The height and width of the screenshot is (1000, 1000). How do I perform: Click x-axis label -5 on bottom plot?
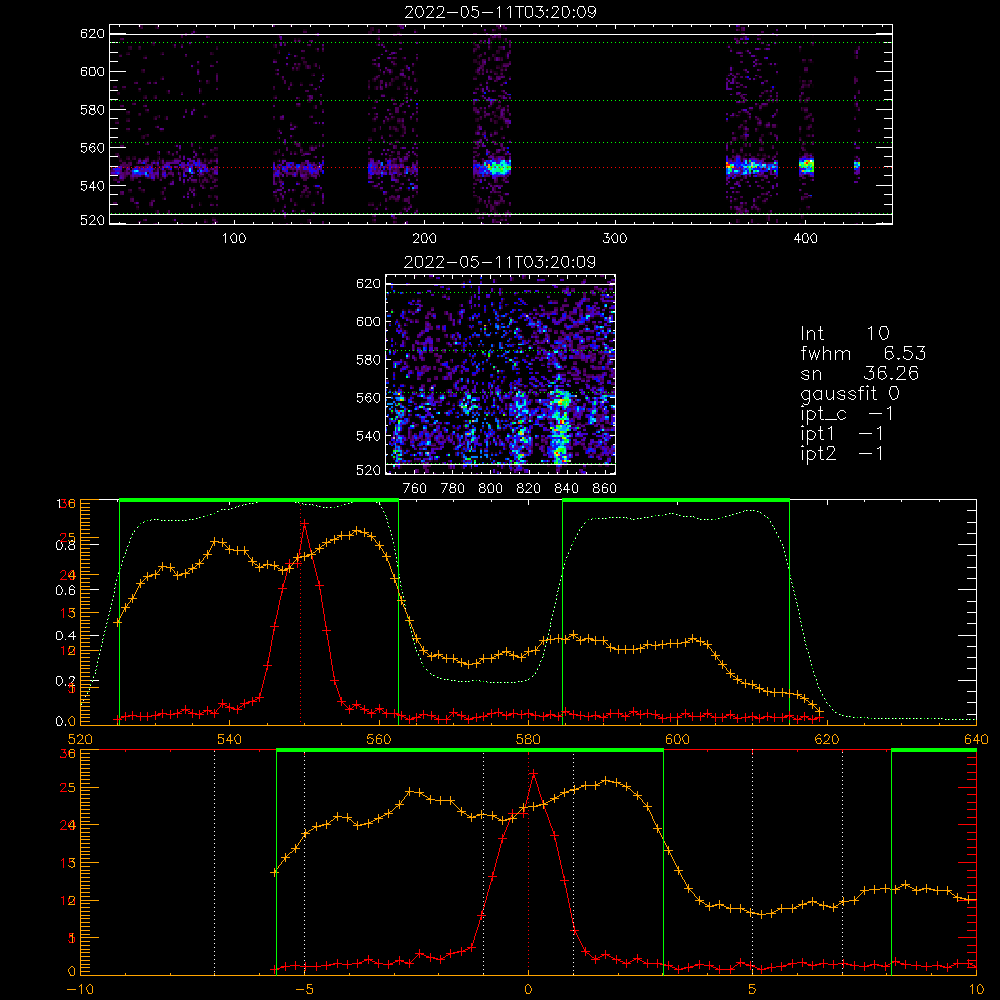coord(304,989)
